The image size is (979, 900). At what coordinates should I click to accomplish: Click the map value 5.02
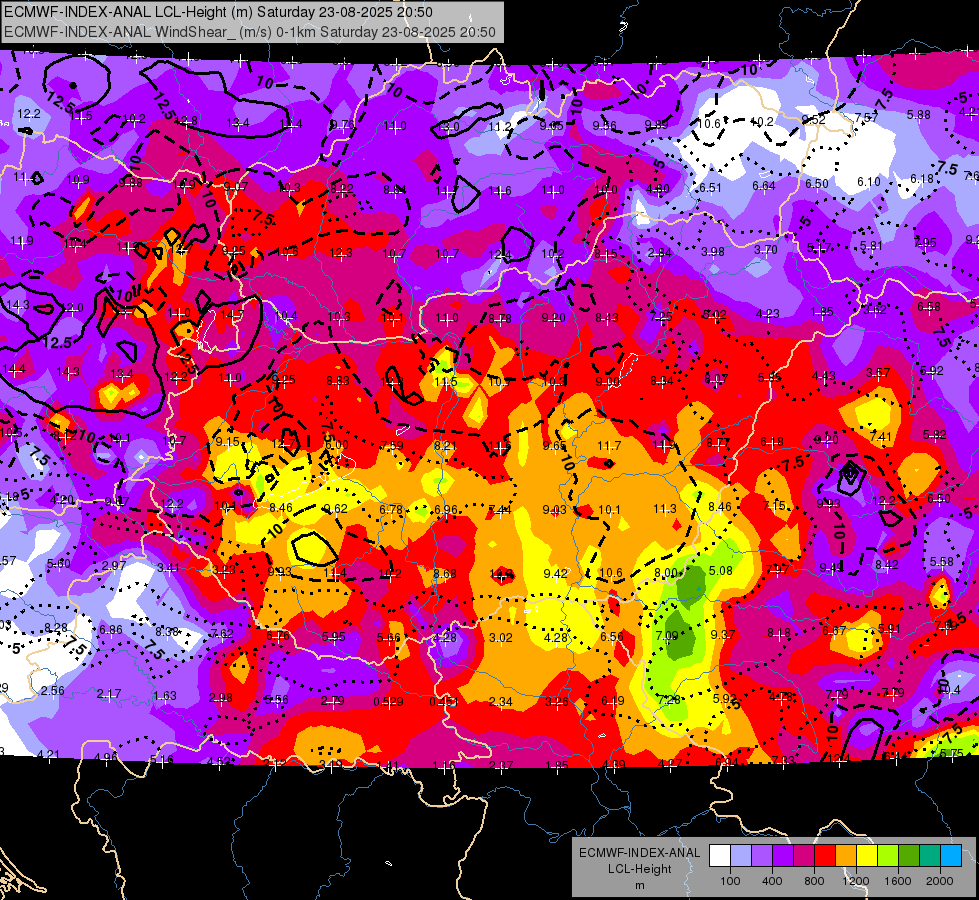pyautogui.click(x=714, y=315)
